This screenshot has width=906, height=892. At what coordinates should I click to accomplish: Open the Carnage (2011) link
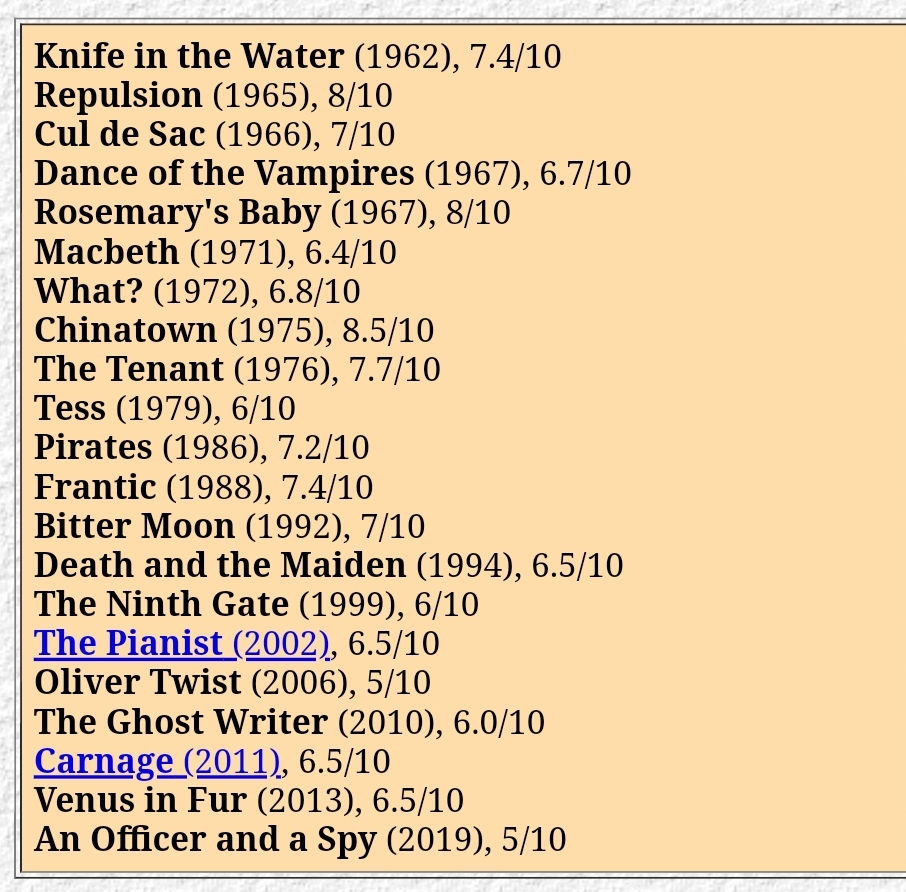click(x=157, y=761)
